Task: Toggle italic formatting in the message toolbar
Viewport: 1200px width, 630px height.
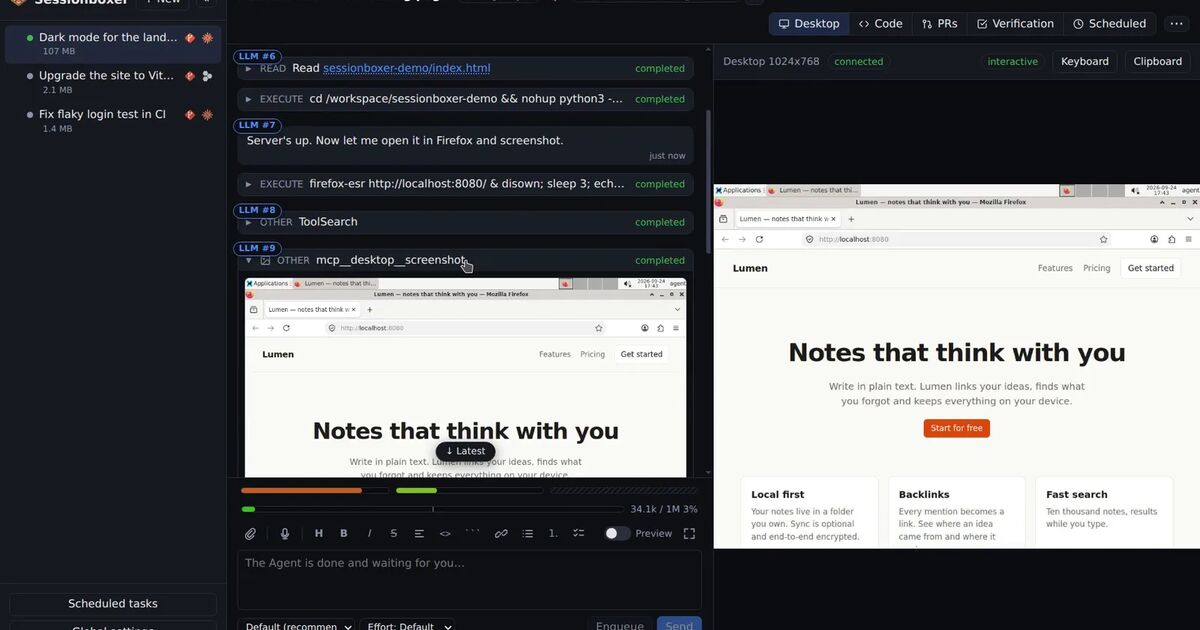Action: tap(369, 534)
